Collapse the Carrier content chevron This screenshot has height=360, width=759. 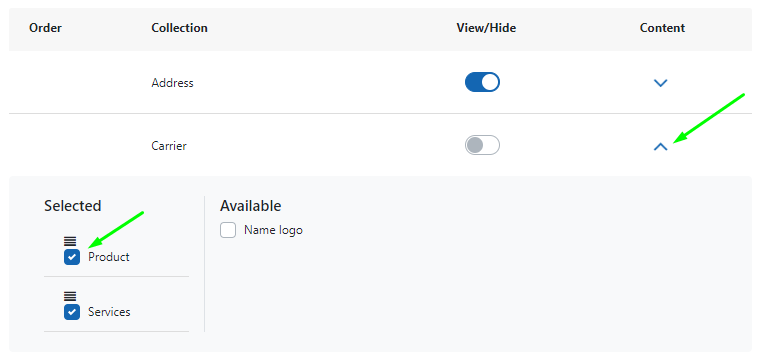(x=661, y=146)
